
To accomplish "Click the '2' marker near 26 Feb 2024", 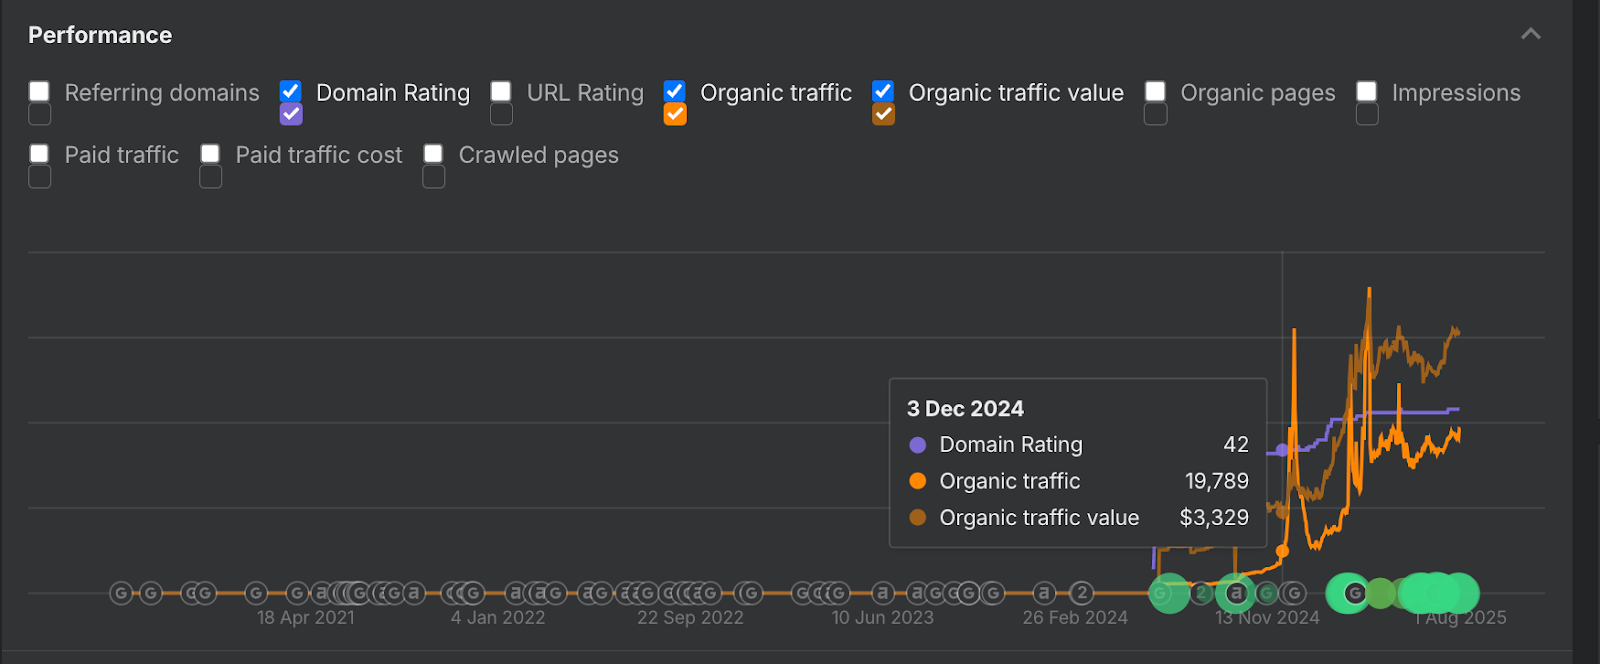I will pos(1081,594).
